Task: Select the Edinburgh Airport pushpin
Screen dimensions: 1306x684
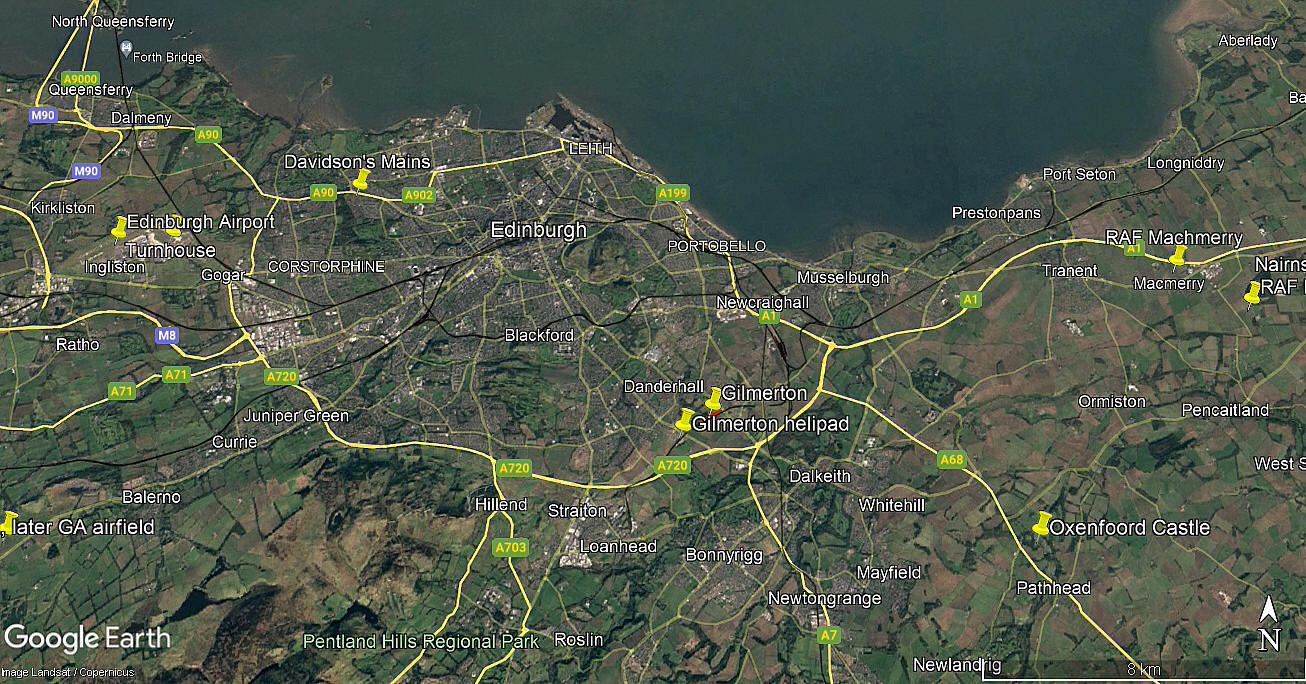Action: click(x=120, y=227)
